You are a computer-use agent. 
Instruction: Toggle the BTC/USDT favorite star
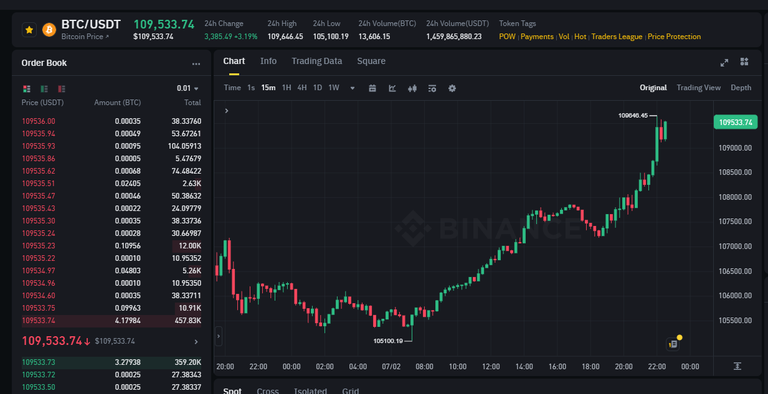tap(29, 30)
